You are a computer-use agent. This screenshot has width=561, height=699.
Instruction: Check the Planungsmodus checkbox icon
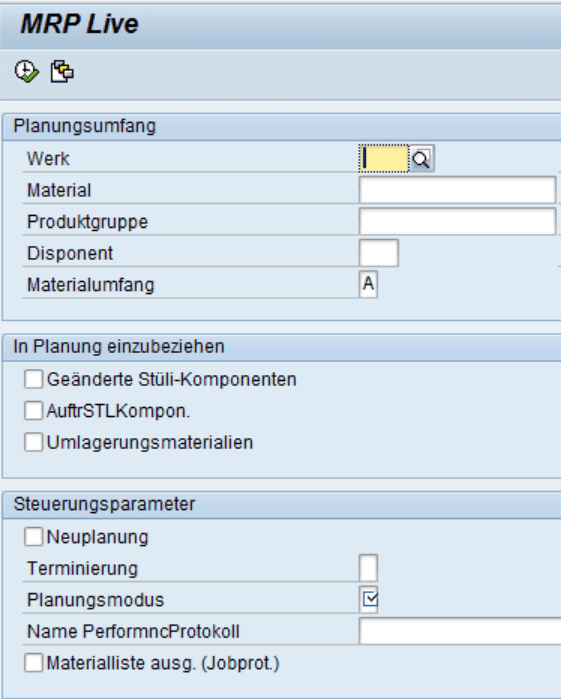pos(369,600)
